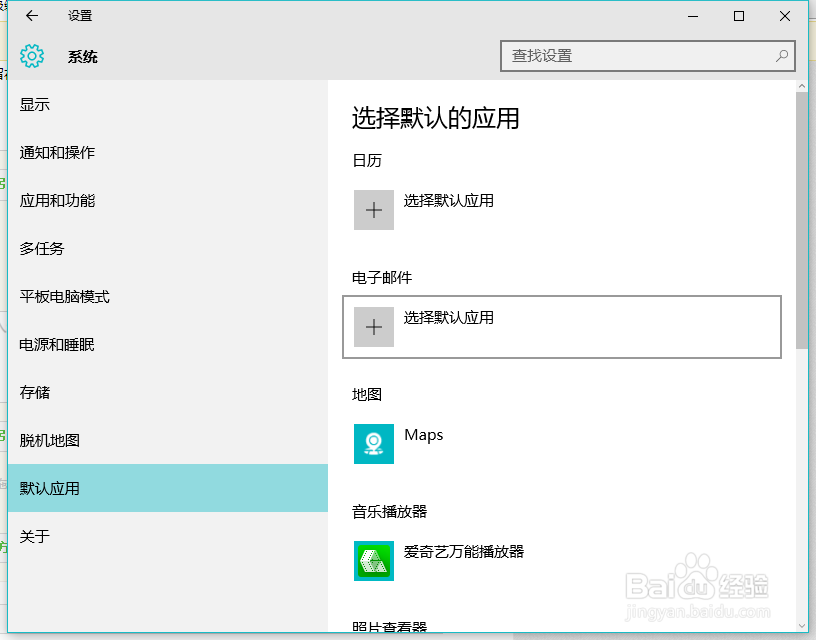The image size is (816, 640).
Task: Click the Maps app icon under 地图
Action: [373, 444]
